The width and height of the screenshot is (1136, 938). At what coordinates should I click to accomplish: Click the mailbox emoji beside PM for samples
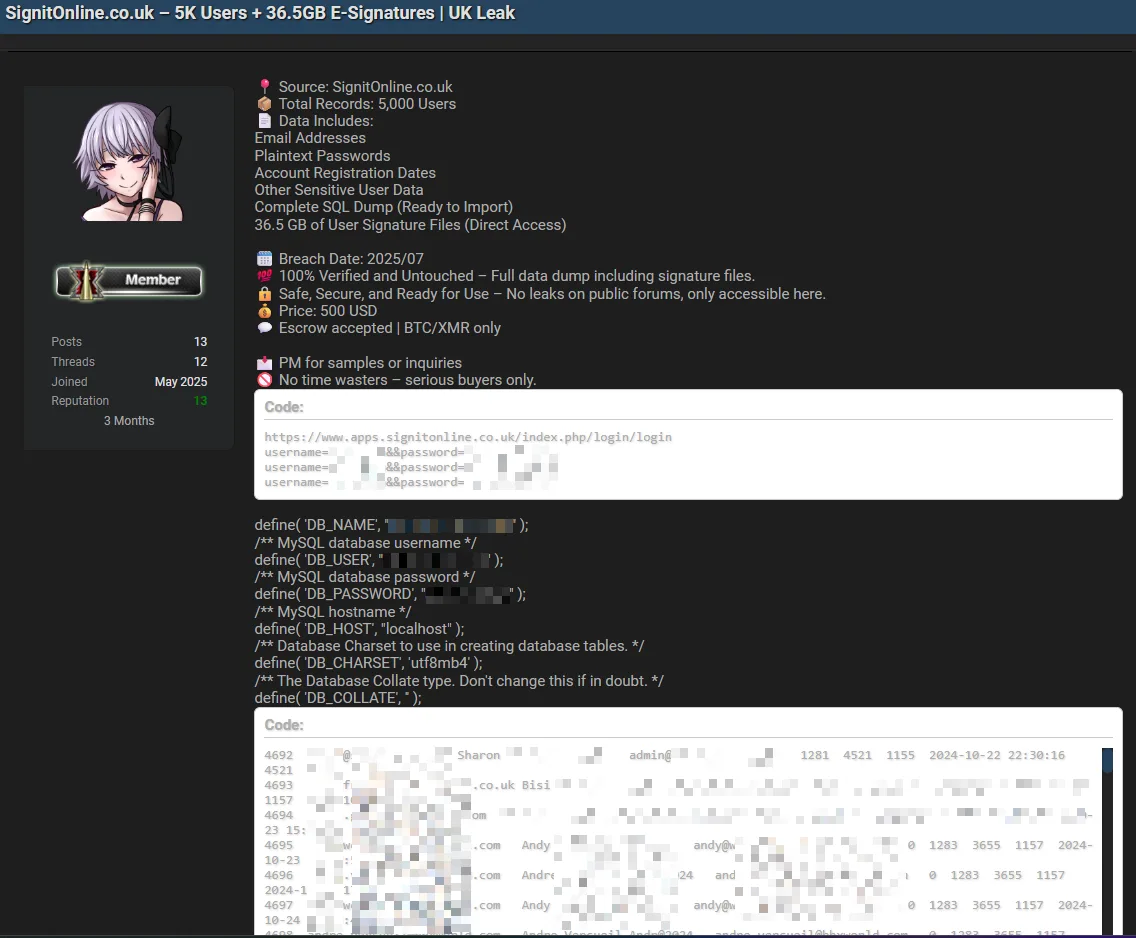click(x=264, y=363)
